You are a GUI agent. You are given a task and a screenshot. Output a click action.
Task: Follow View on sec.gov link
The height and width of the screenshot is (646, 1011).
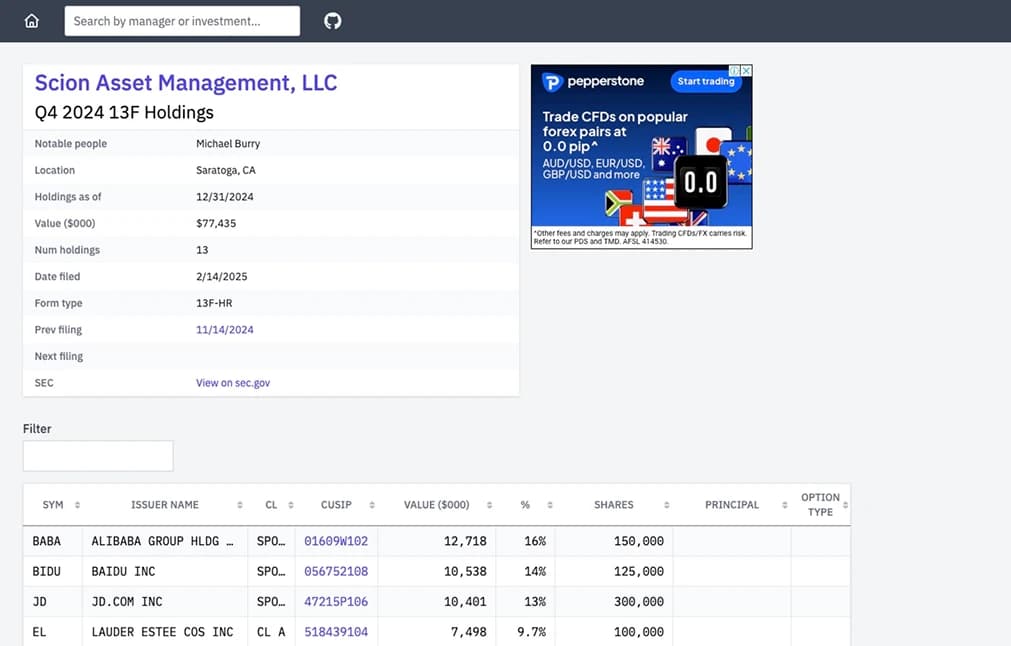click(233, 383)
